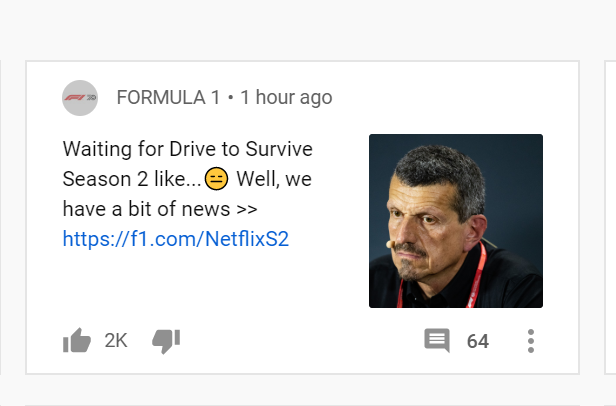Open the post's attached photo thumbnail

point(456,221)
